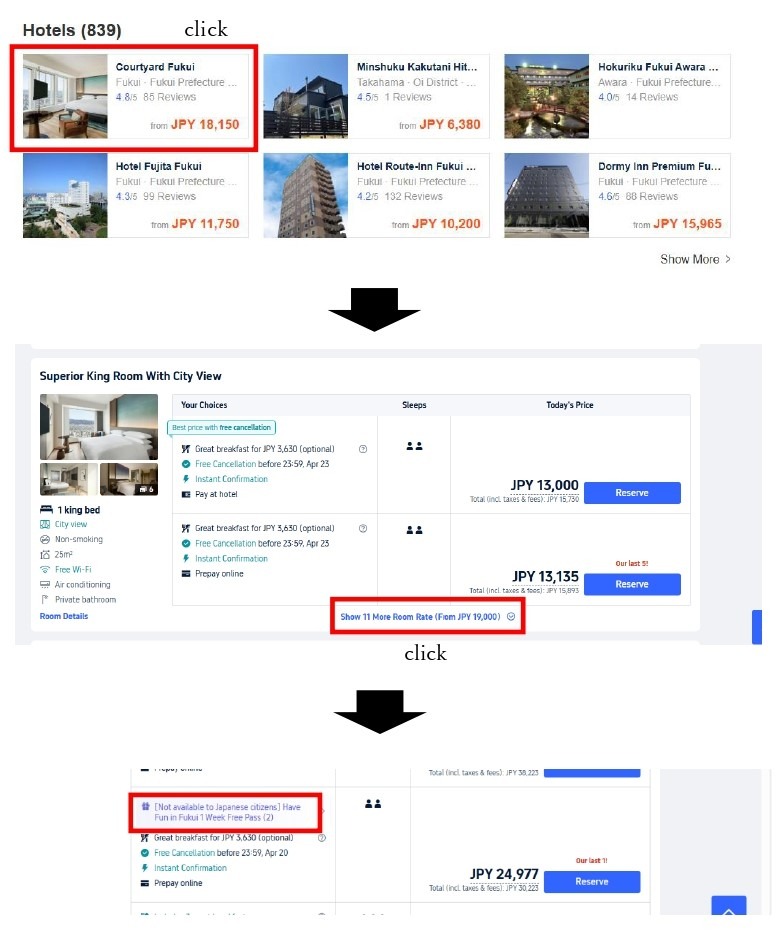This screenshot has width=782, height=935.
Task: Click the Best price with free cancellation badge
Action: [x=221, y=428]
